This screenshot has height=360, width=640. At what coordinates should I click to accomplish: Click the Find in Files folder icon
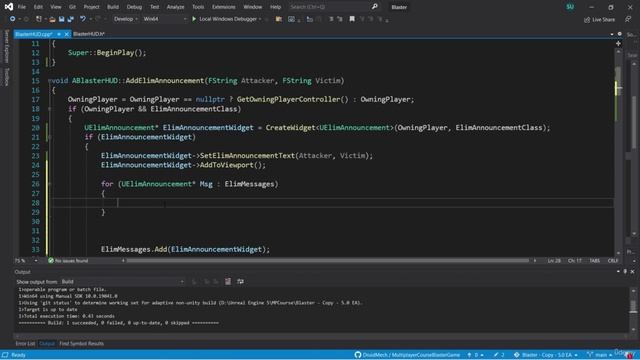[279, 19]
